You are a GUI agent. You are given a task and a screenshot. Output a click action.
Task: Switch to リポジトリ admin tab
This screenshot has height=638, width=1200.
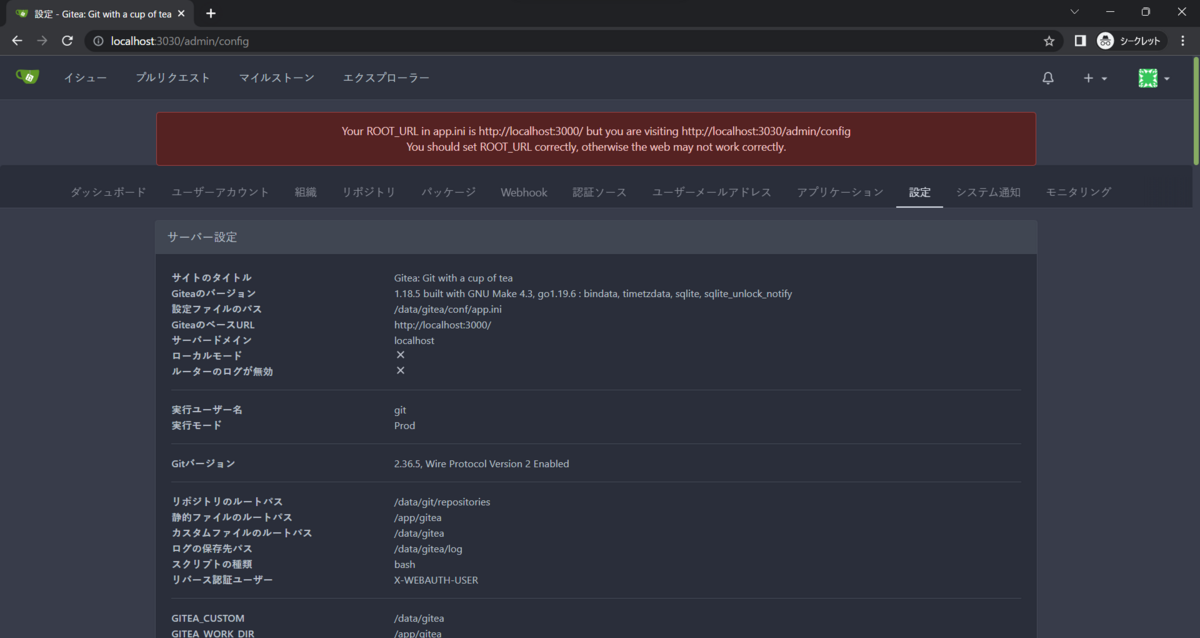369,192
